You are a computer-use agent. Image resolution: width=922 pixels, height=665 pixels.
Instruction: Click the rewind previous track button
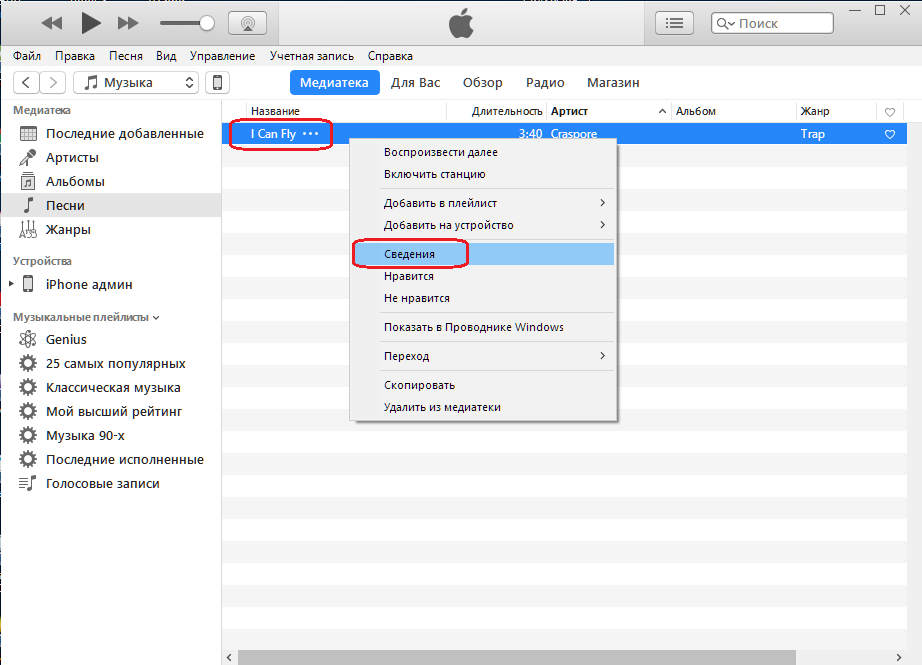(x=52, y=24)
